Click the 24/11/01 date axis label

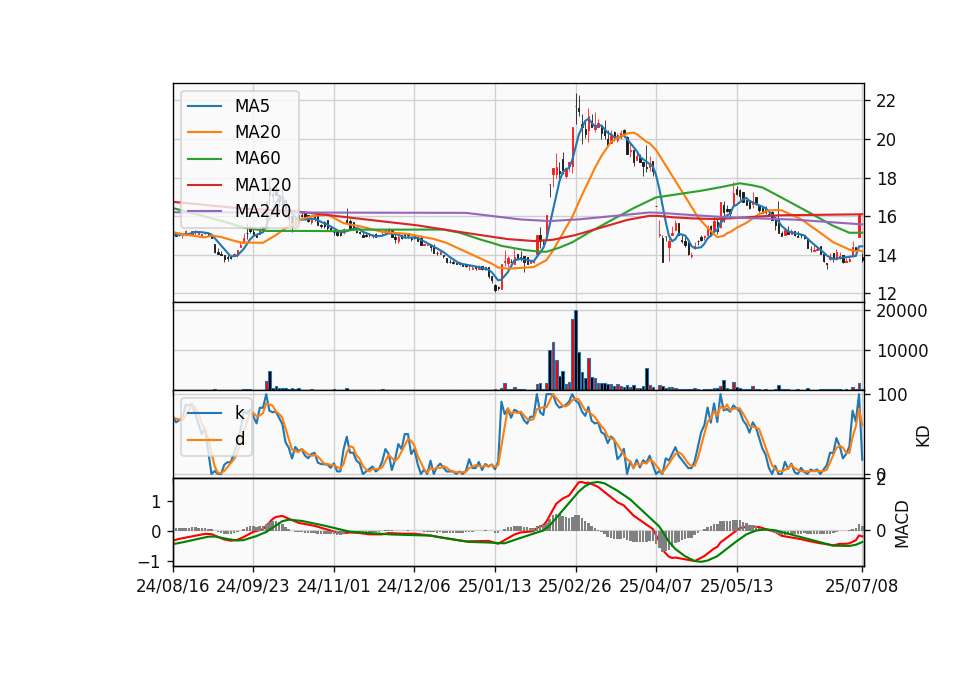[x=334, y=586]
